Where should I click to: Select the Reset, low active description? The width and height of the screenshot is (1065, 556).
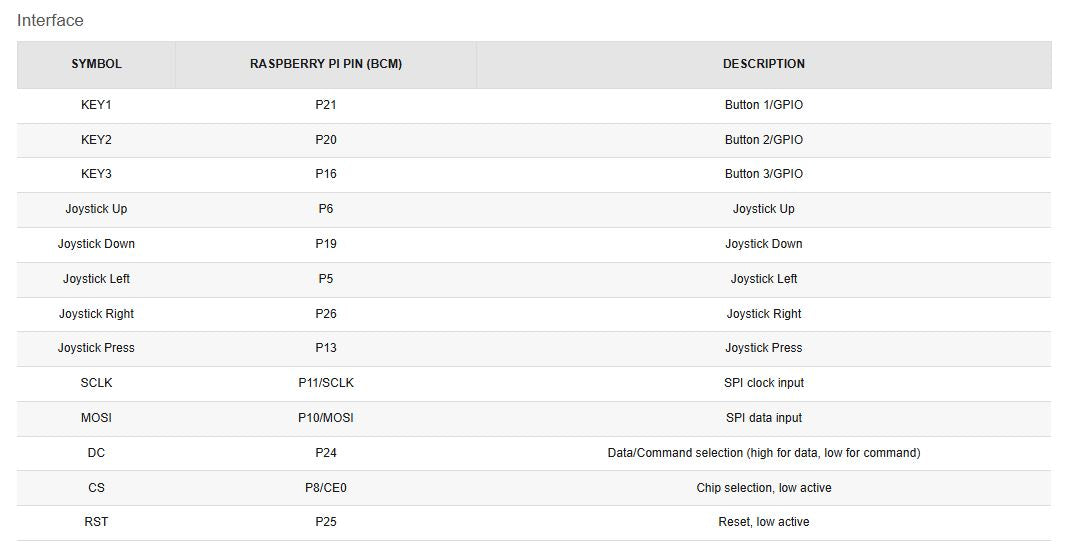pyautogui.click(x=763, y=522)
